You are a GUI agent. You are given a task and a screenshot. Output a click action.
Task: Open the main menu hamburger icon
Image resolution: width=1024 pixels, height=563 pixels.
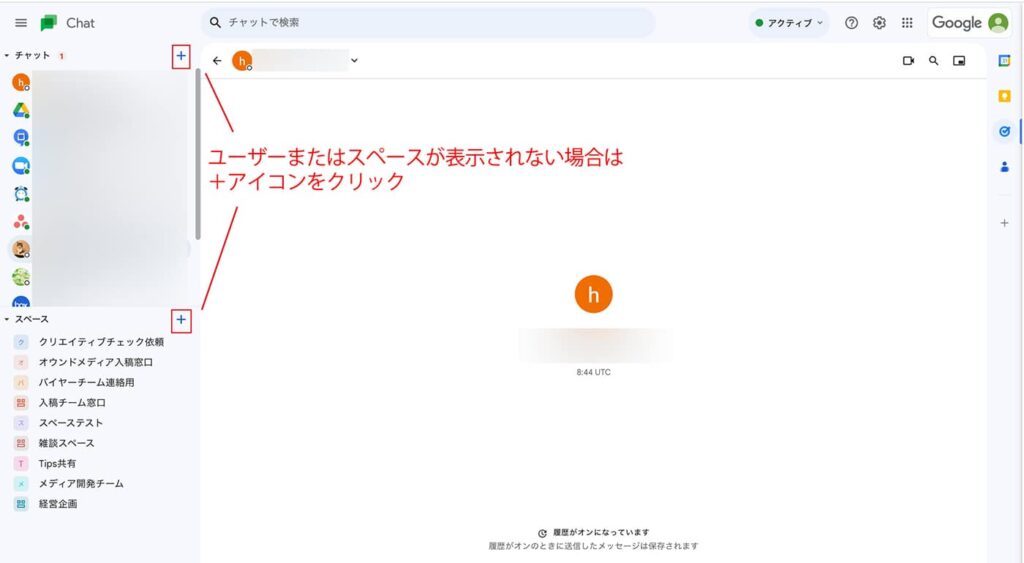[x=21, y=23]
